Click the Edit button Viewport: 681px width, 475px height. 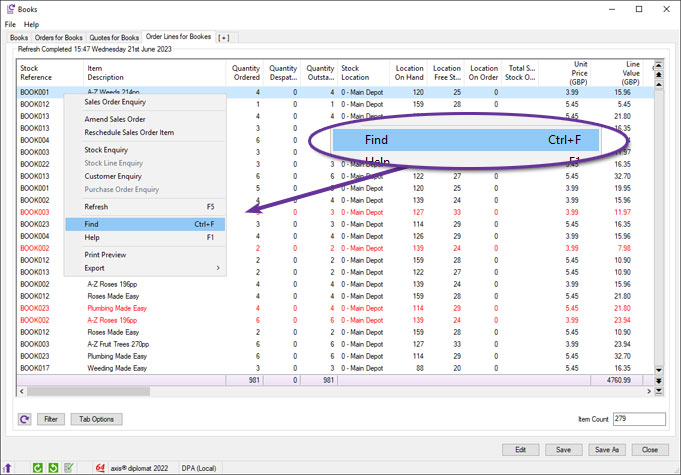pyautogui.click(x=520, y=449)
